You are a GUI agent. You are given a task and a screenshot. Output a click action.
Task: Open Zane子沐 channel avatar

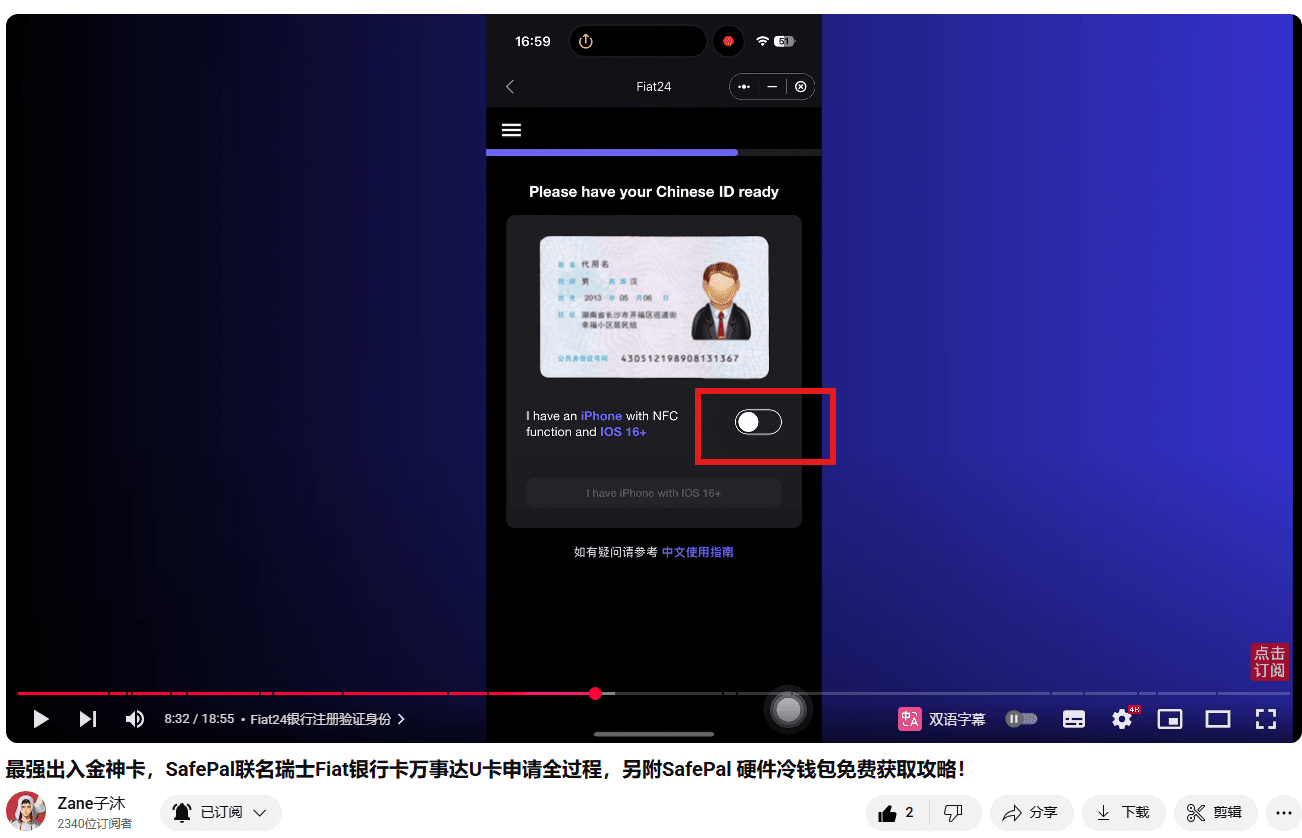click(x=26, y=812)
